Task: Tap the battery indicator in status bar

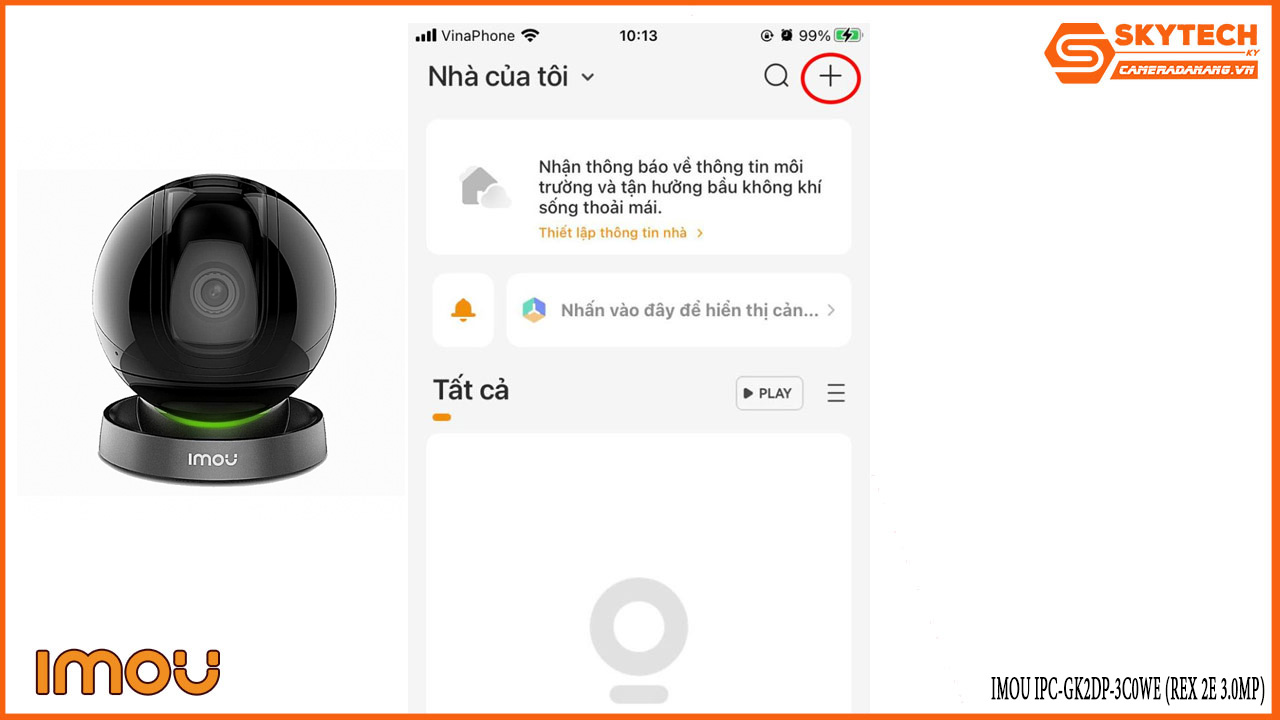Action: point(848,35)
